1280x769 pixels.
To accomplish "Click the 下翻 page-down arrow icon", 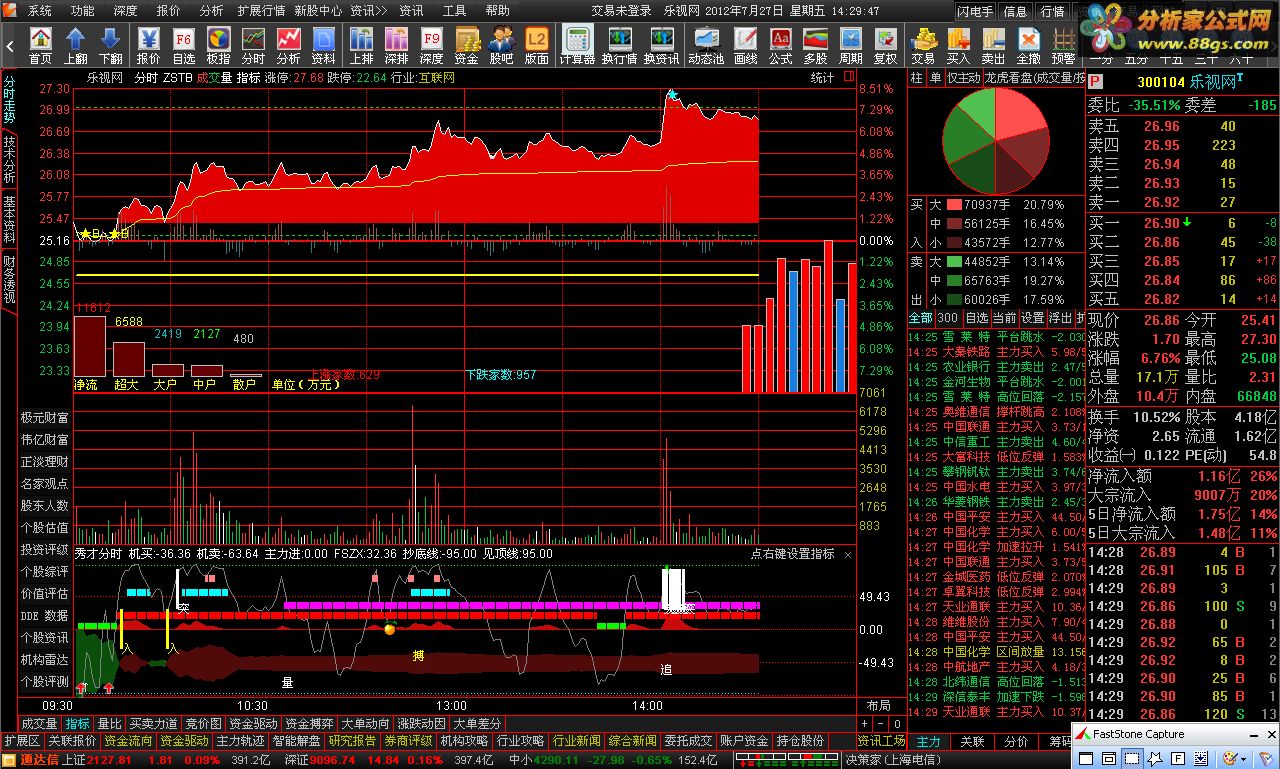I will coord(110,46).
